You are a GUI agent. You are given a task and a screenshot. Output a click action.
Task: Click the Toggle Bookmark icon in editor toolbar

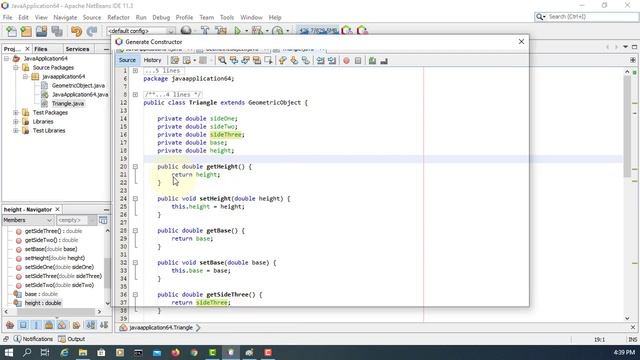306,60
